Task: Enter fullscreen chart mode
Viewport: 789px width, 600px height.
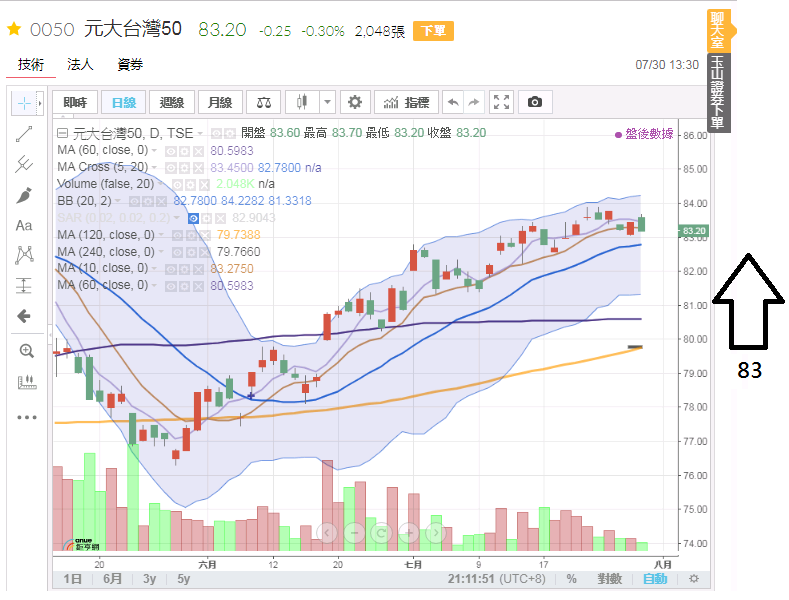Action: [502, 102]
